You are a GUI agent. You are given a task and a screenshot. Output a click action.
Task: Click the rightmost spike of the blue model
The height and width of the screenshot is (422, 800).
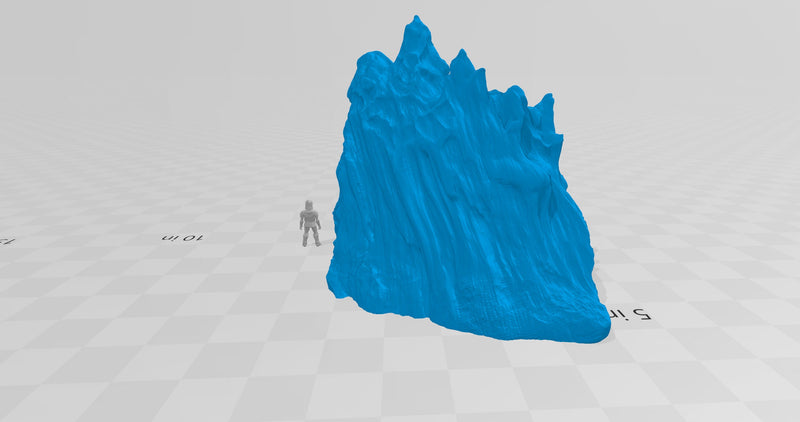coord(546,106)
